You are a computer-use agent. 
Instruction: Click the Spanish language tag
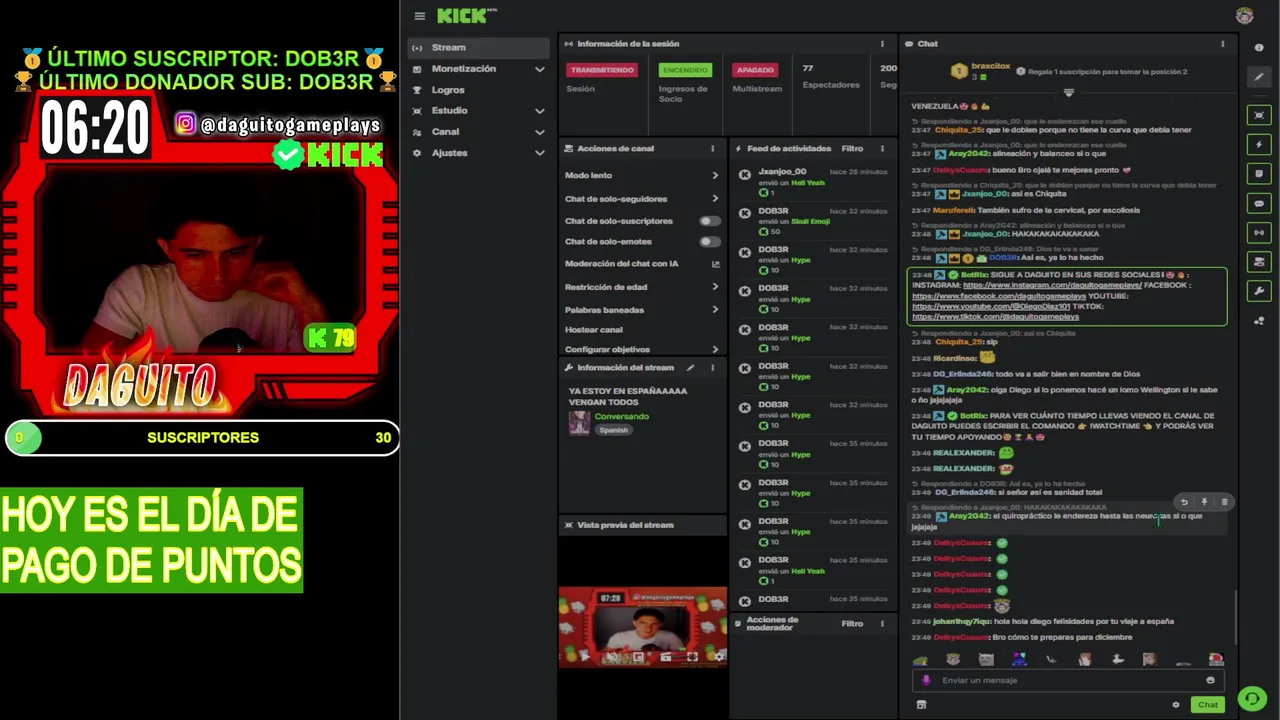coord(614,430)
